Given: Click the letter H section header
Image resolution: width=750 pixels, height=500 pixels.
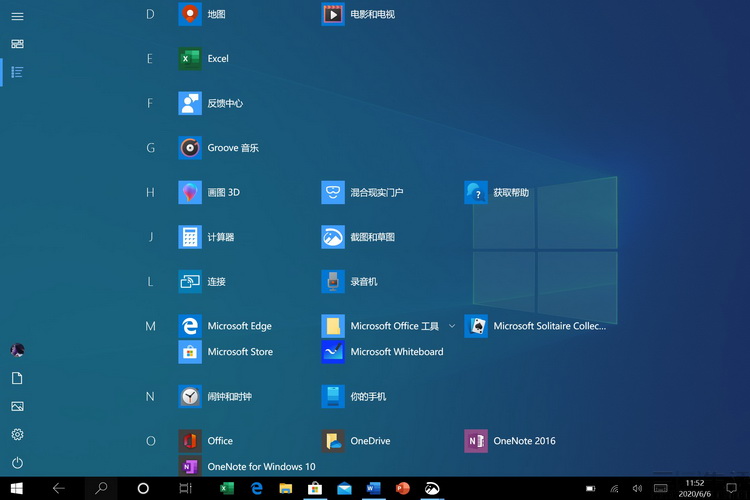Looking at the screenshot, I should 150,192.
